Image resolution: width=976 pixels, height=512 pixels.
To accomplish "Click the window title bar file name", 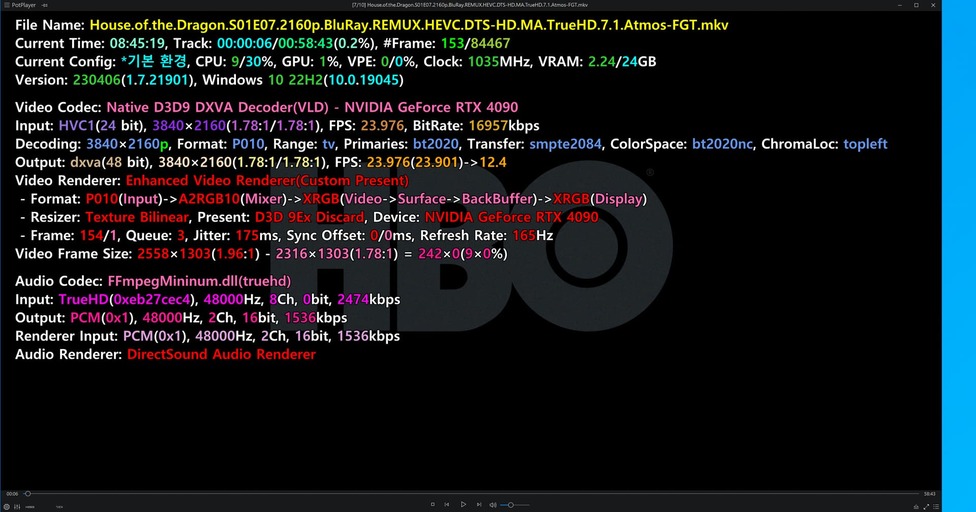I will pyautogui.click(x=469, y=5).
